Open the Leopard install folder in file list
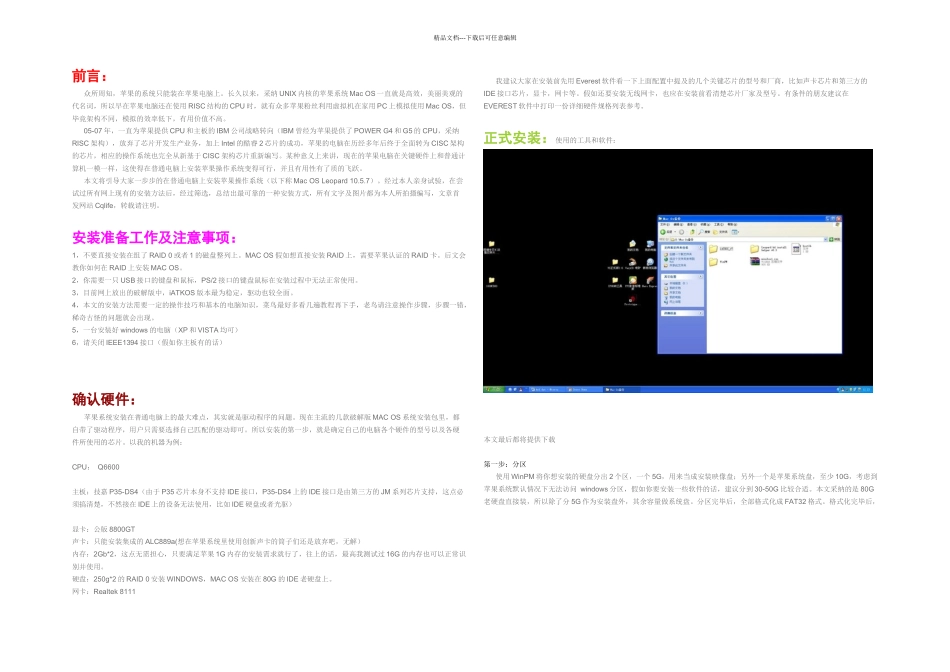The image size is (950, 672). coord(755,248)
